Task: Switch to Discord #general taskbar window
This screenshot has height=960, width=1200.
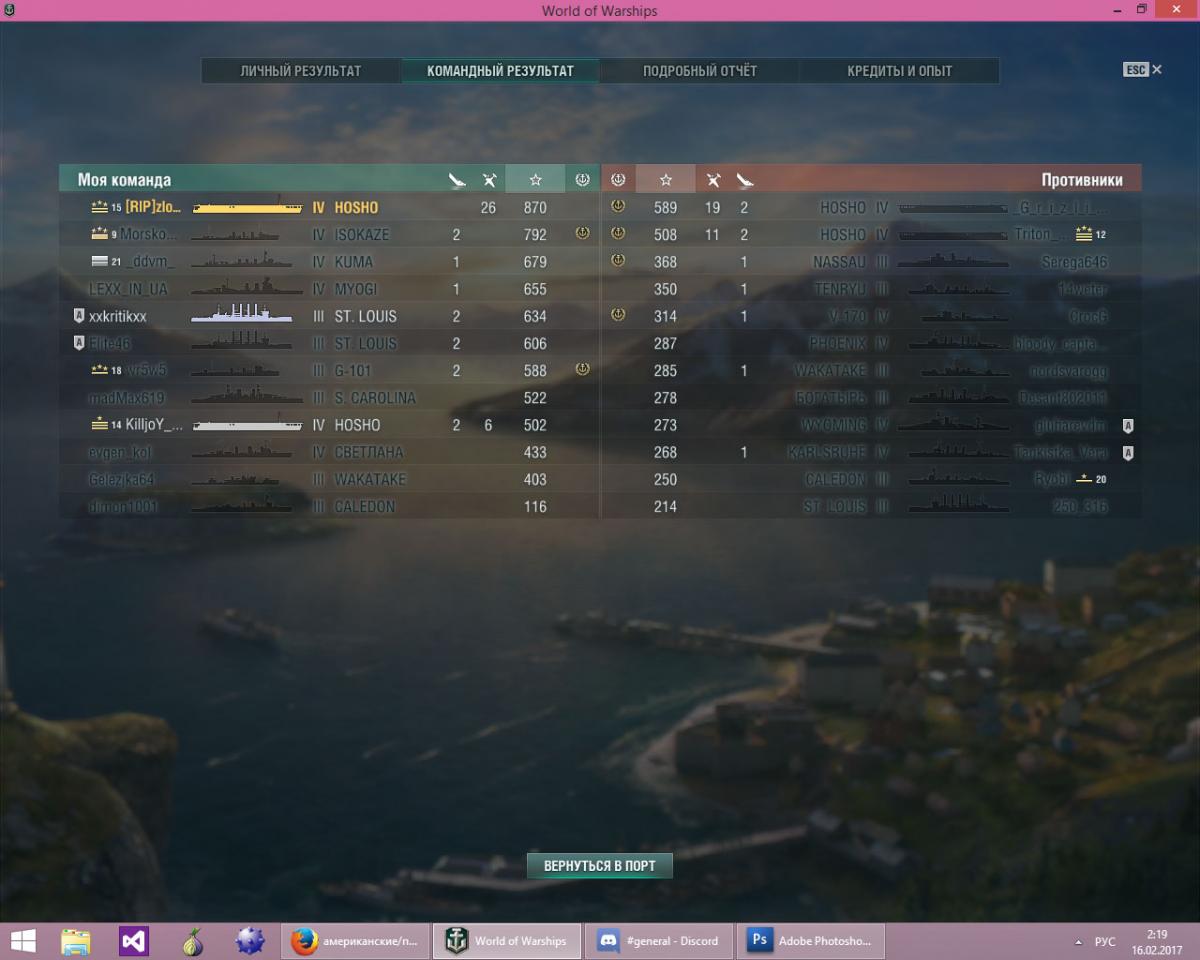Action: (660, 941)
